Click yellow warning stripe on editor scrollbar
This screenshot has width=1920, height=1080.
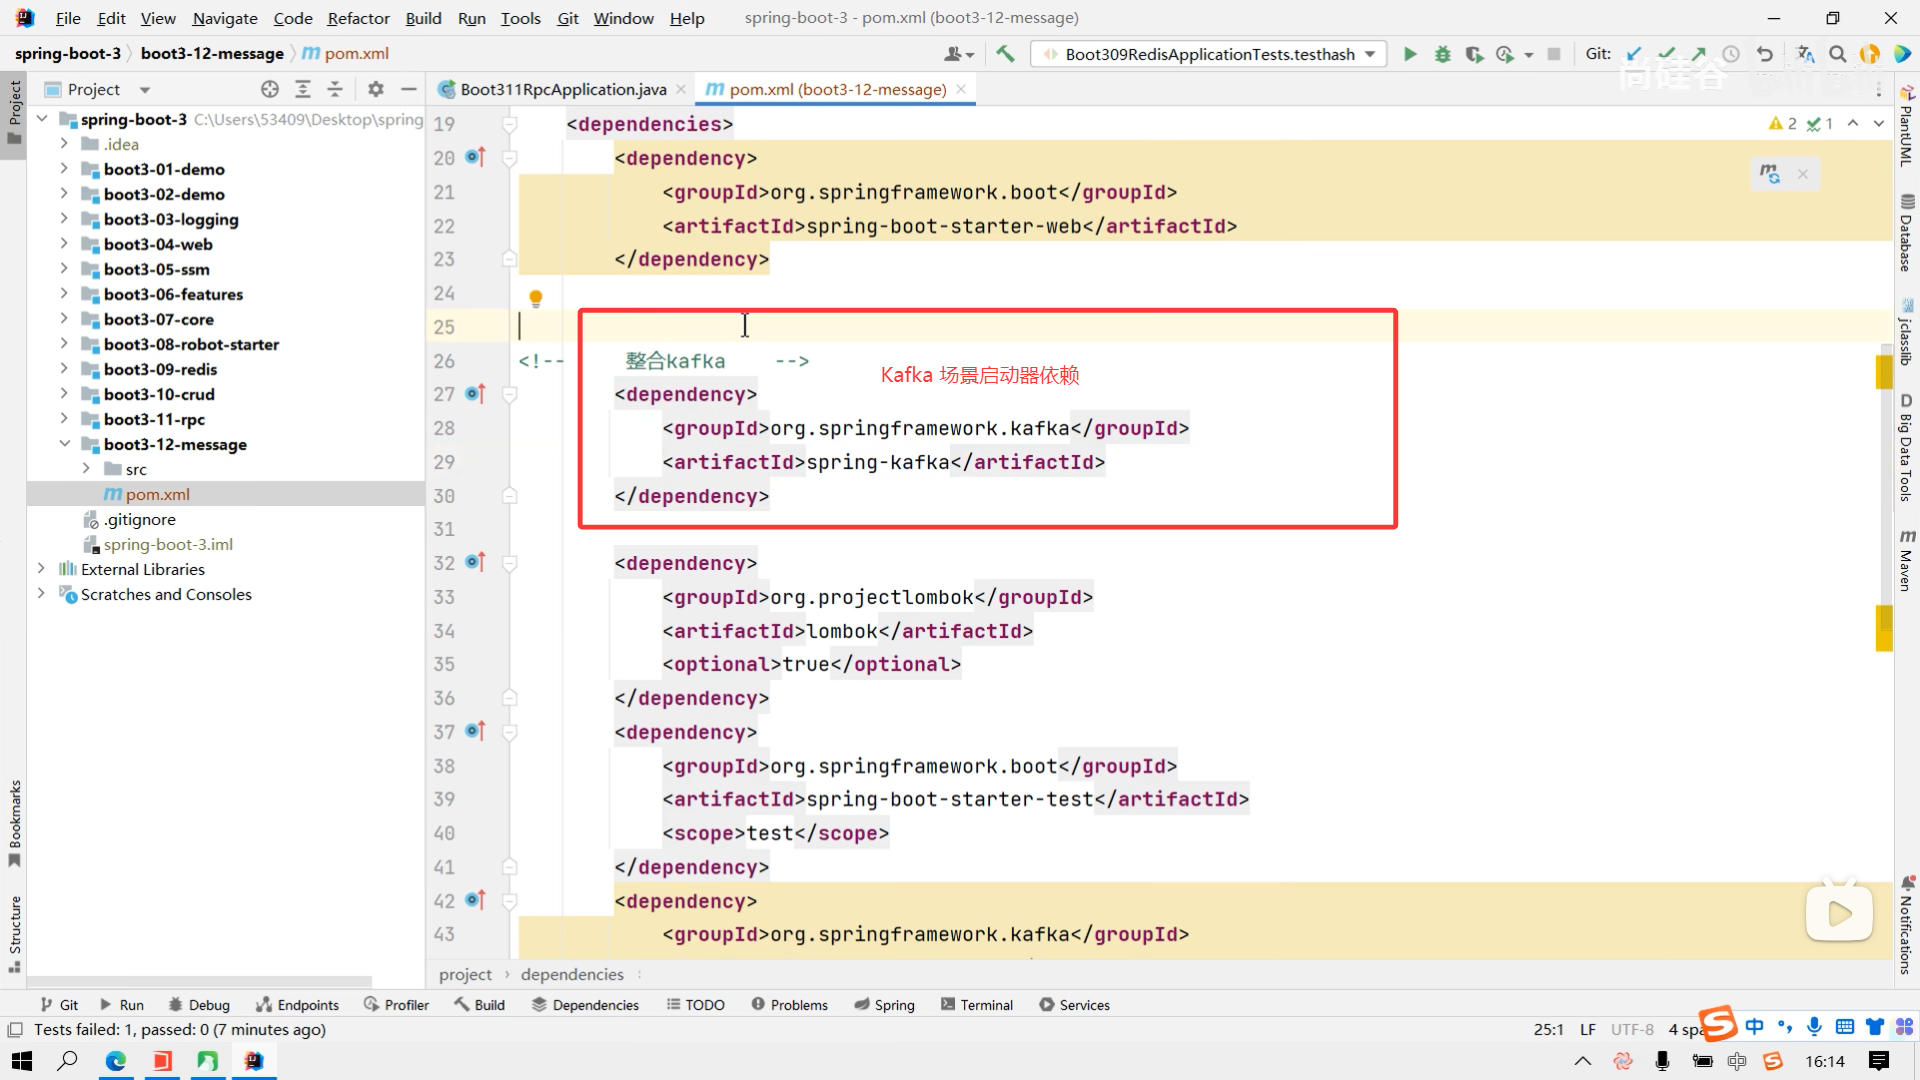pyautogui.click(x=1884, y=372)
